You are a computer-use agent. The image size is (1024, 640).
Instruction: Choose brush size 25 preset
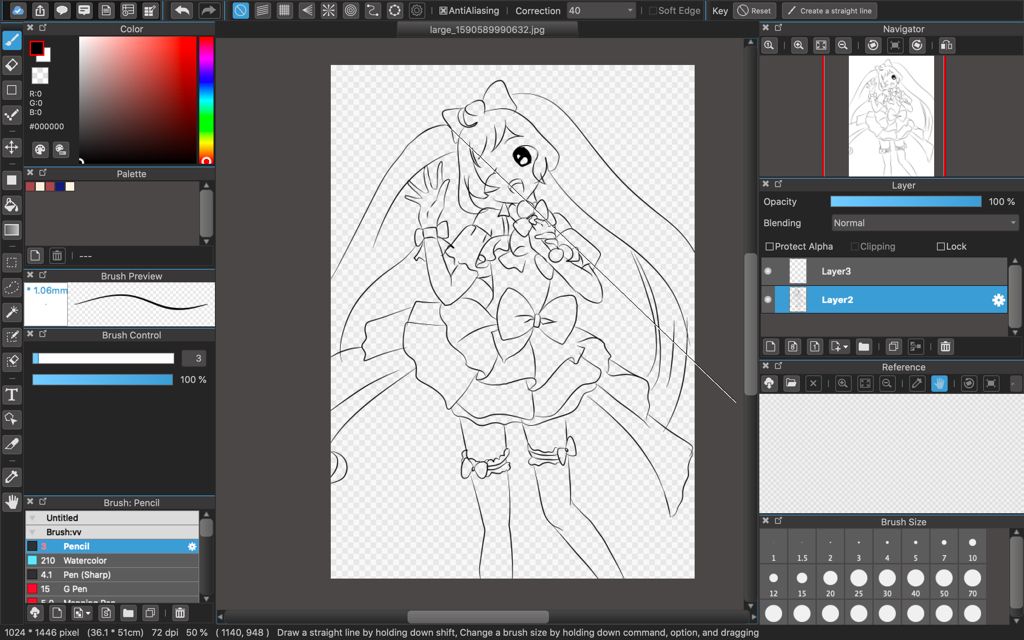point(859,583)
